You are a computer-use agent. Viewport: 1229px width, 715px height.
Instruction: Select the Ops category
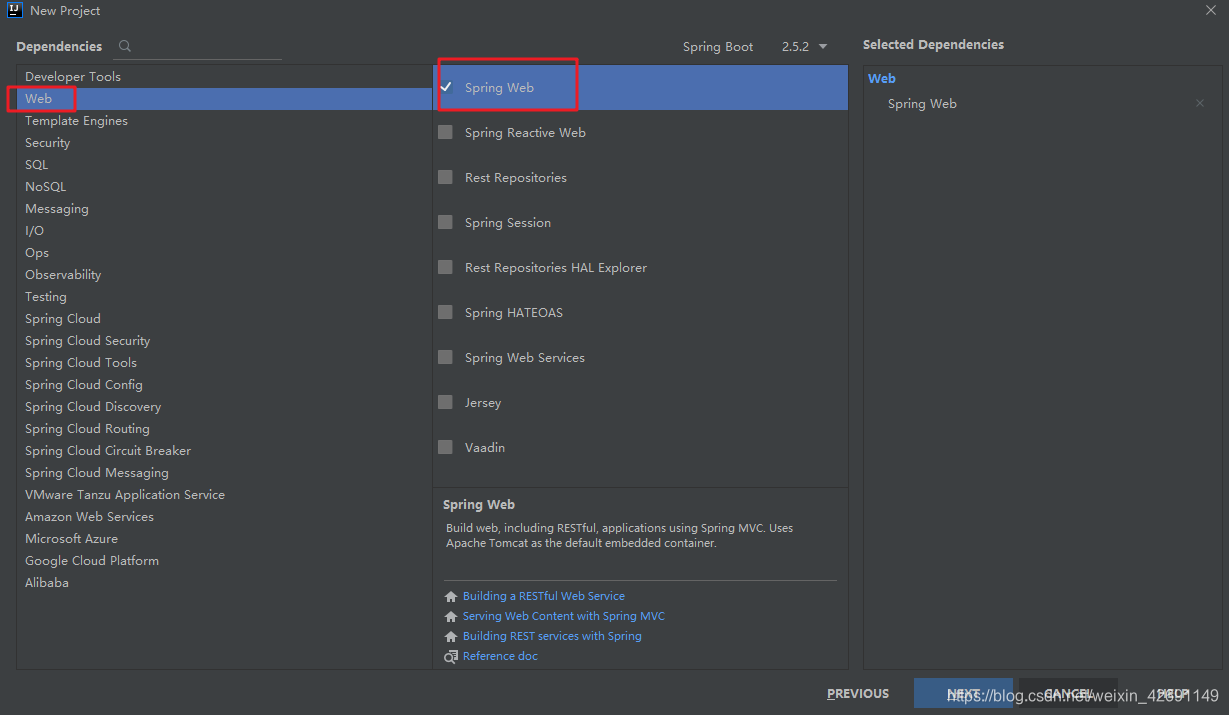click(224, 253)
